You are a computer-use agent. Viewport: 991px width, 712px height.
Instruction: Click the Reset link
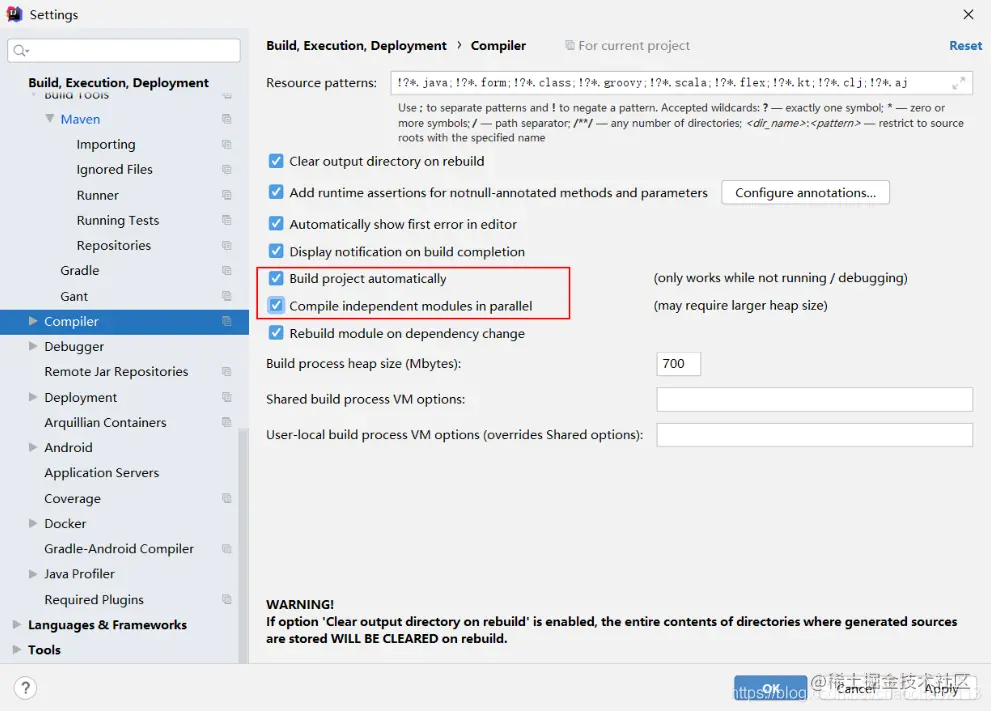tap(965, 45)
